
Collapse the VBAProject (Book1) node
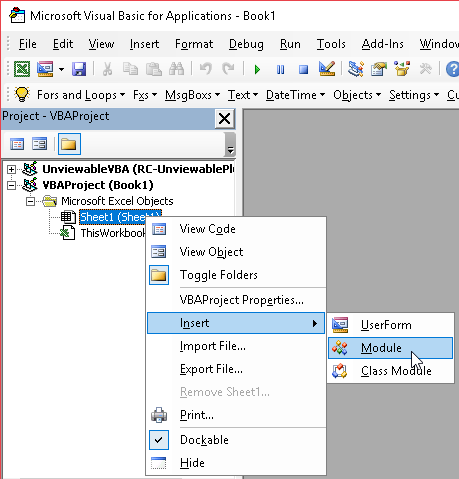11,185
